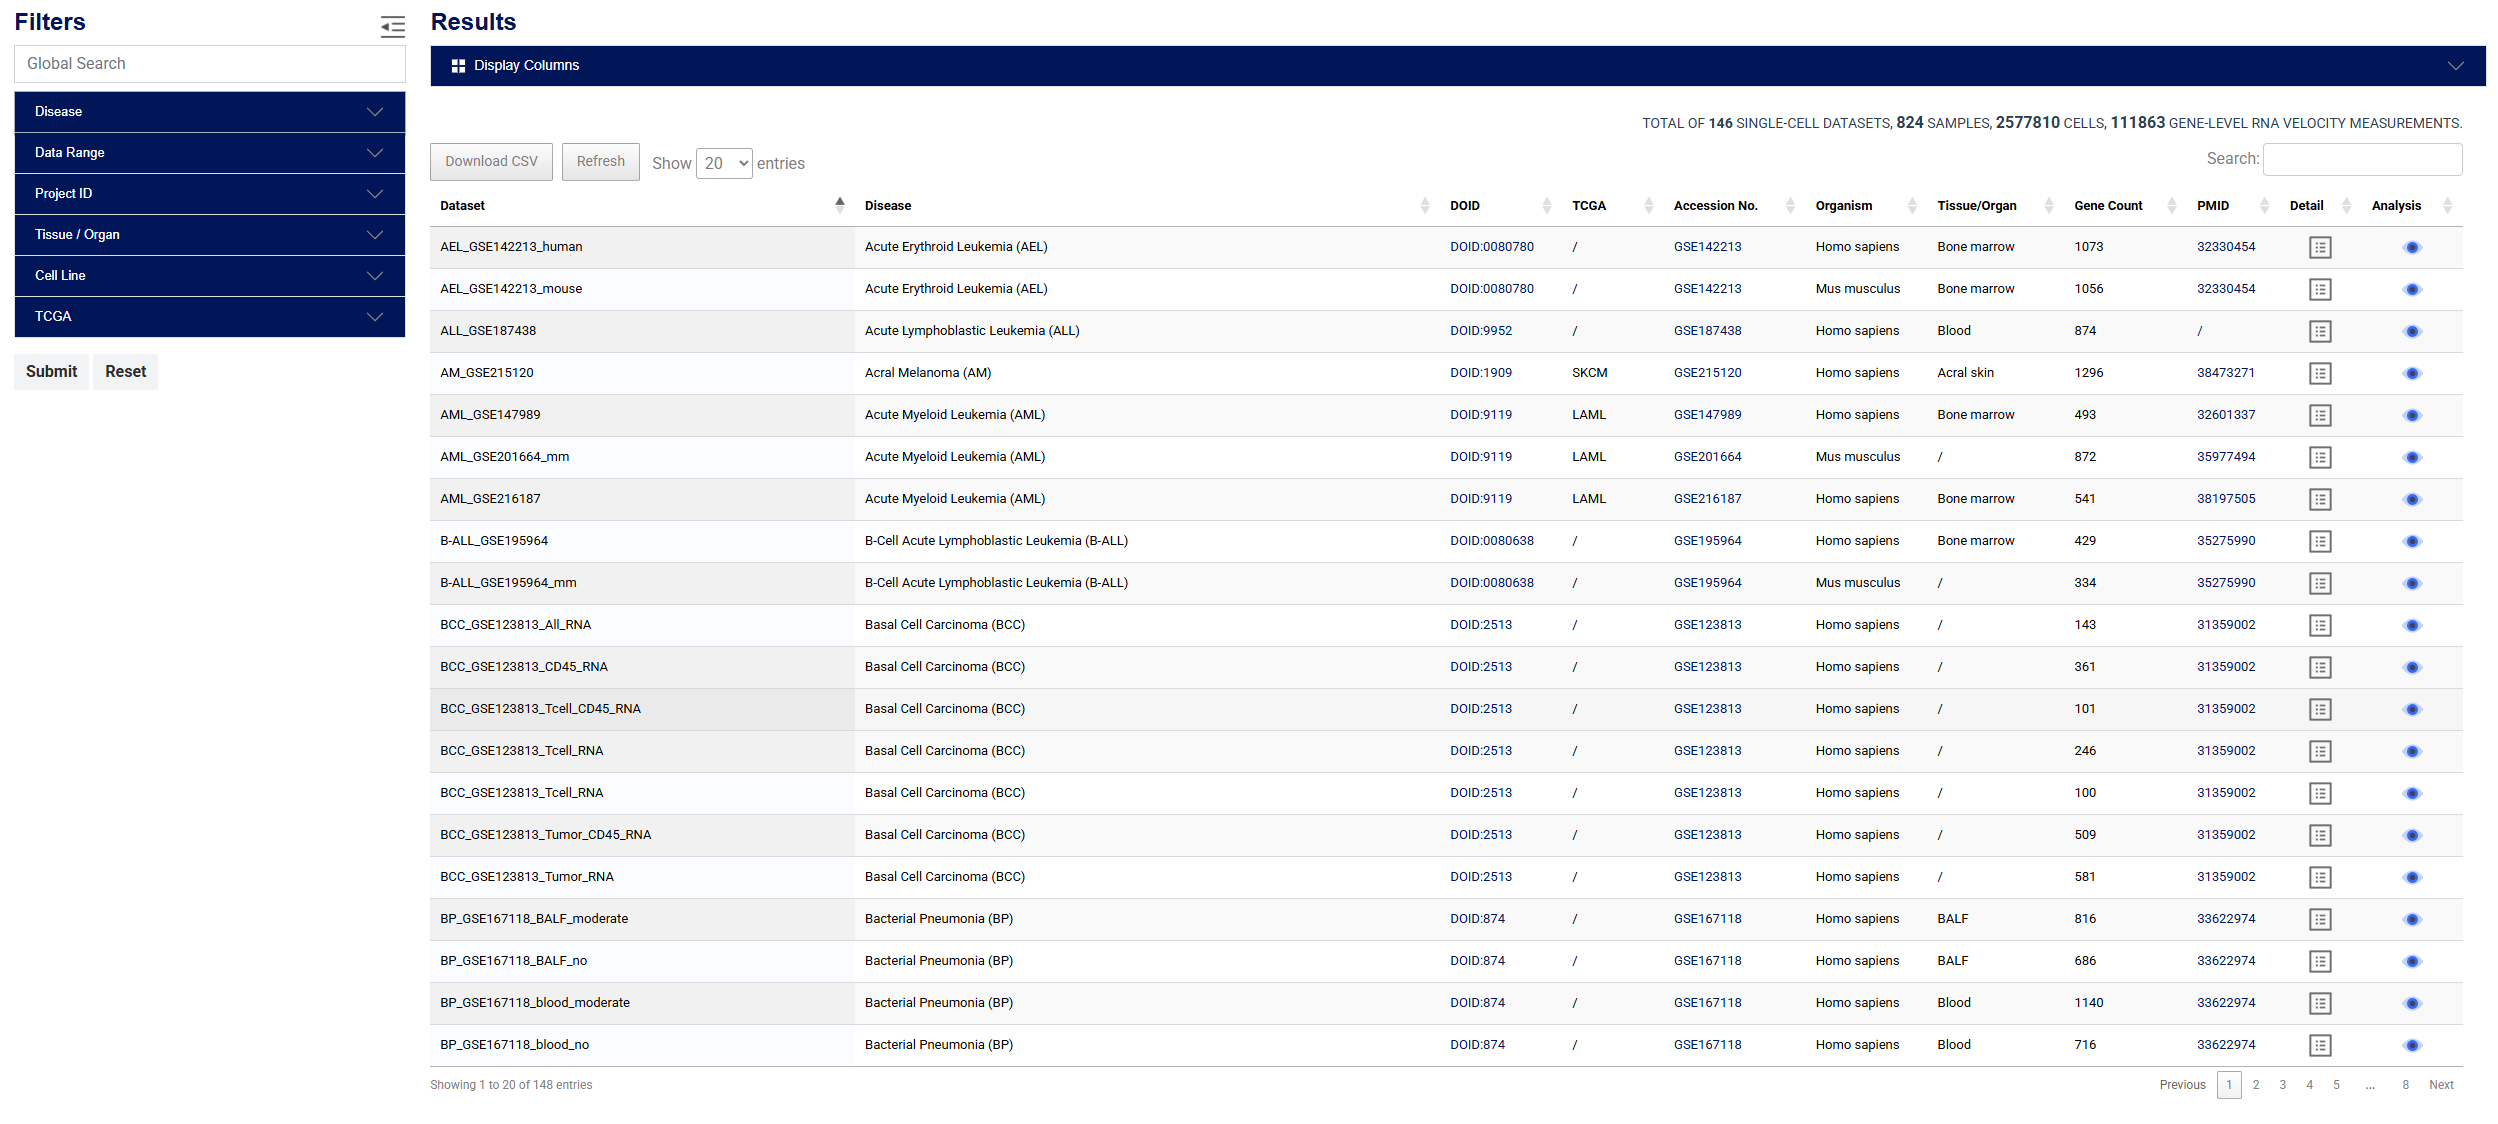Open Detail view for AEL_GSE142213_human dataset

pyautogui.click(x=2320, y=247)
